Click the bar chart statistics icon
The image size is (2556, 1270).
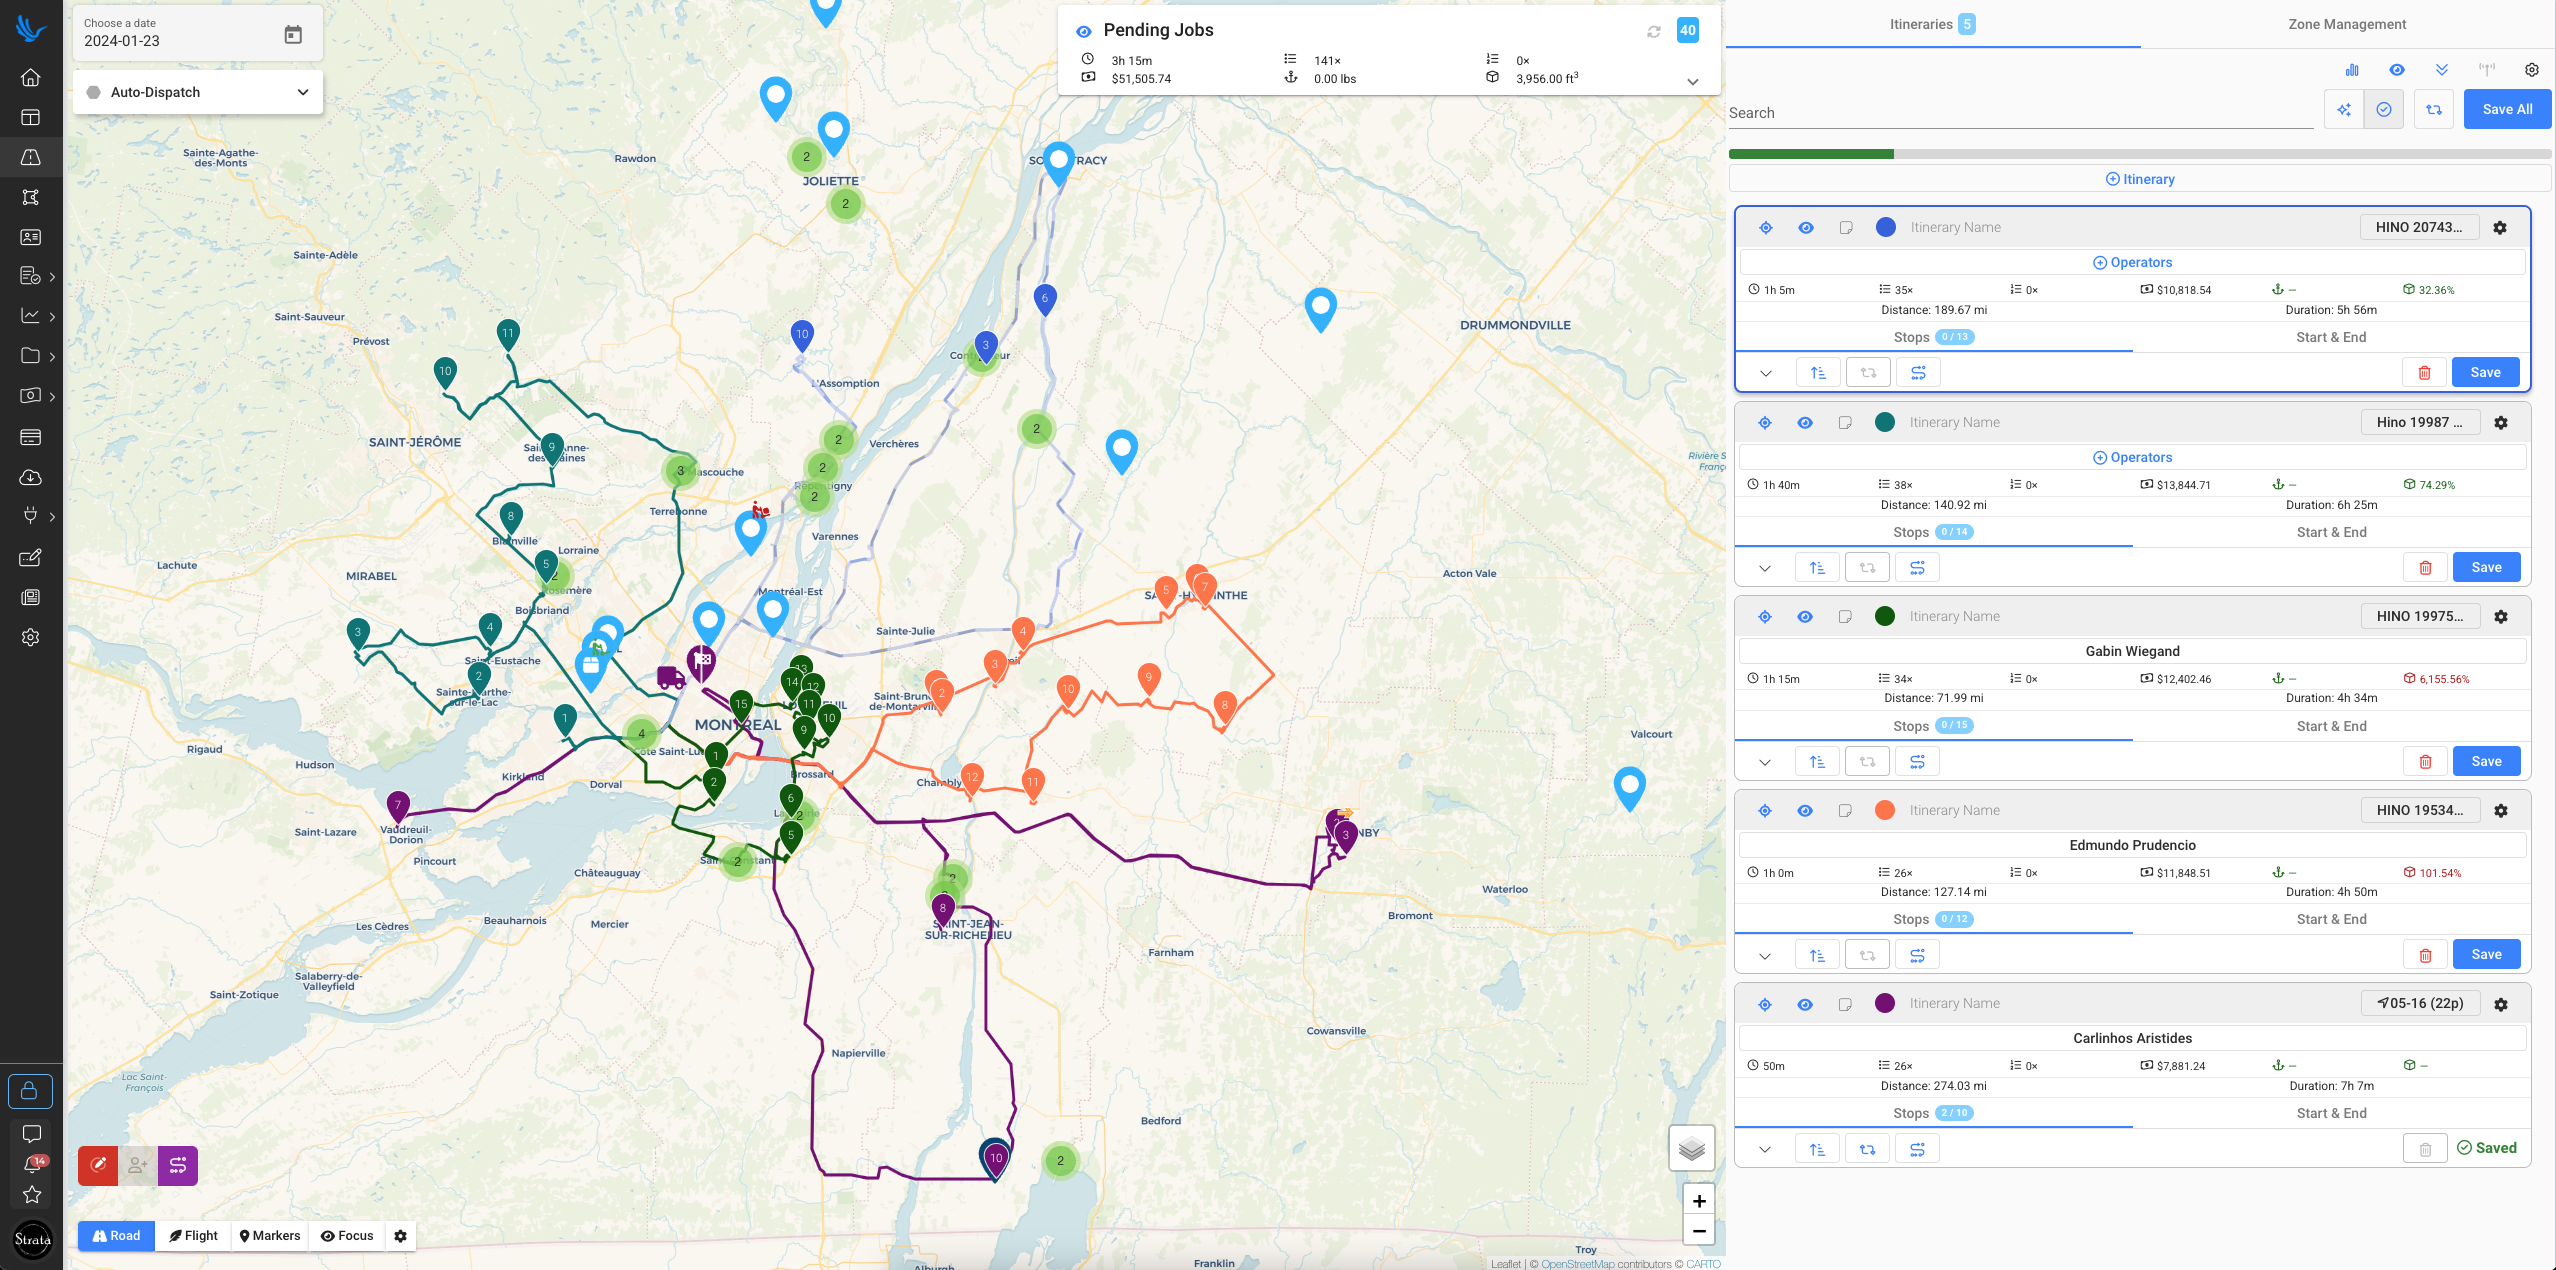2351,70
